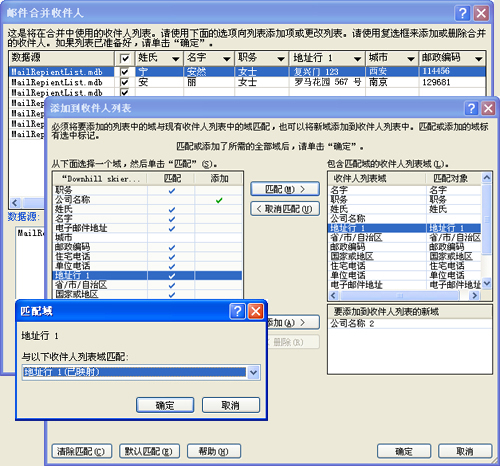Image resolution: width=500 pixels, height=466 pixels.
Task: Click 确定 in the 匹配域 dialog
Action: [165, 405]
